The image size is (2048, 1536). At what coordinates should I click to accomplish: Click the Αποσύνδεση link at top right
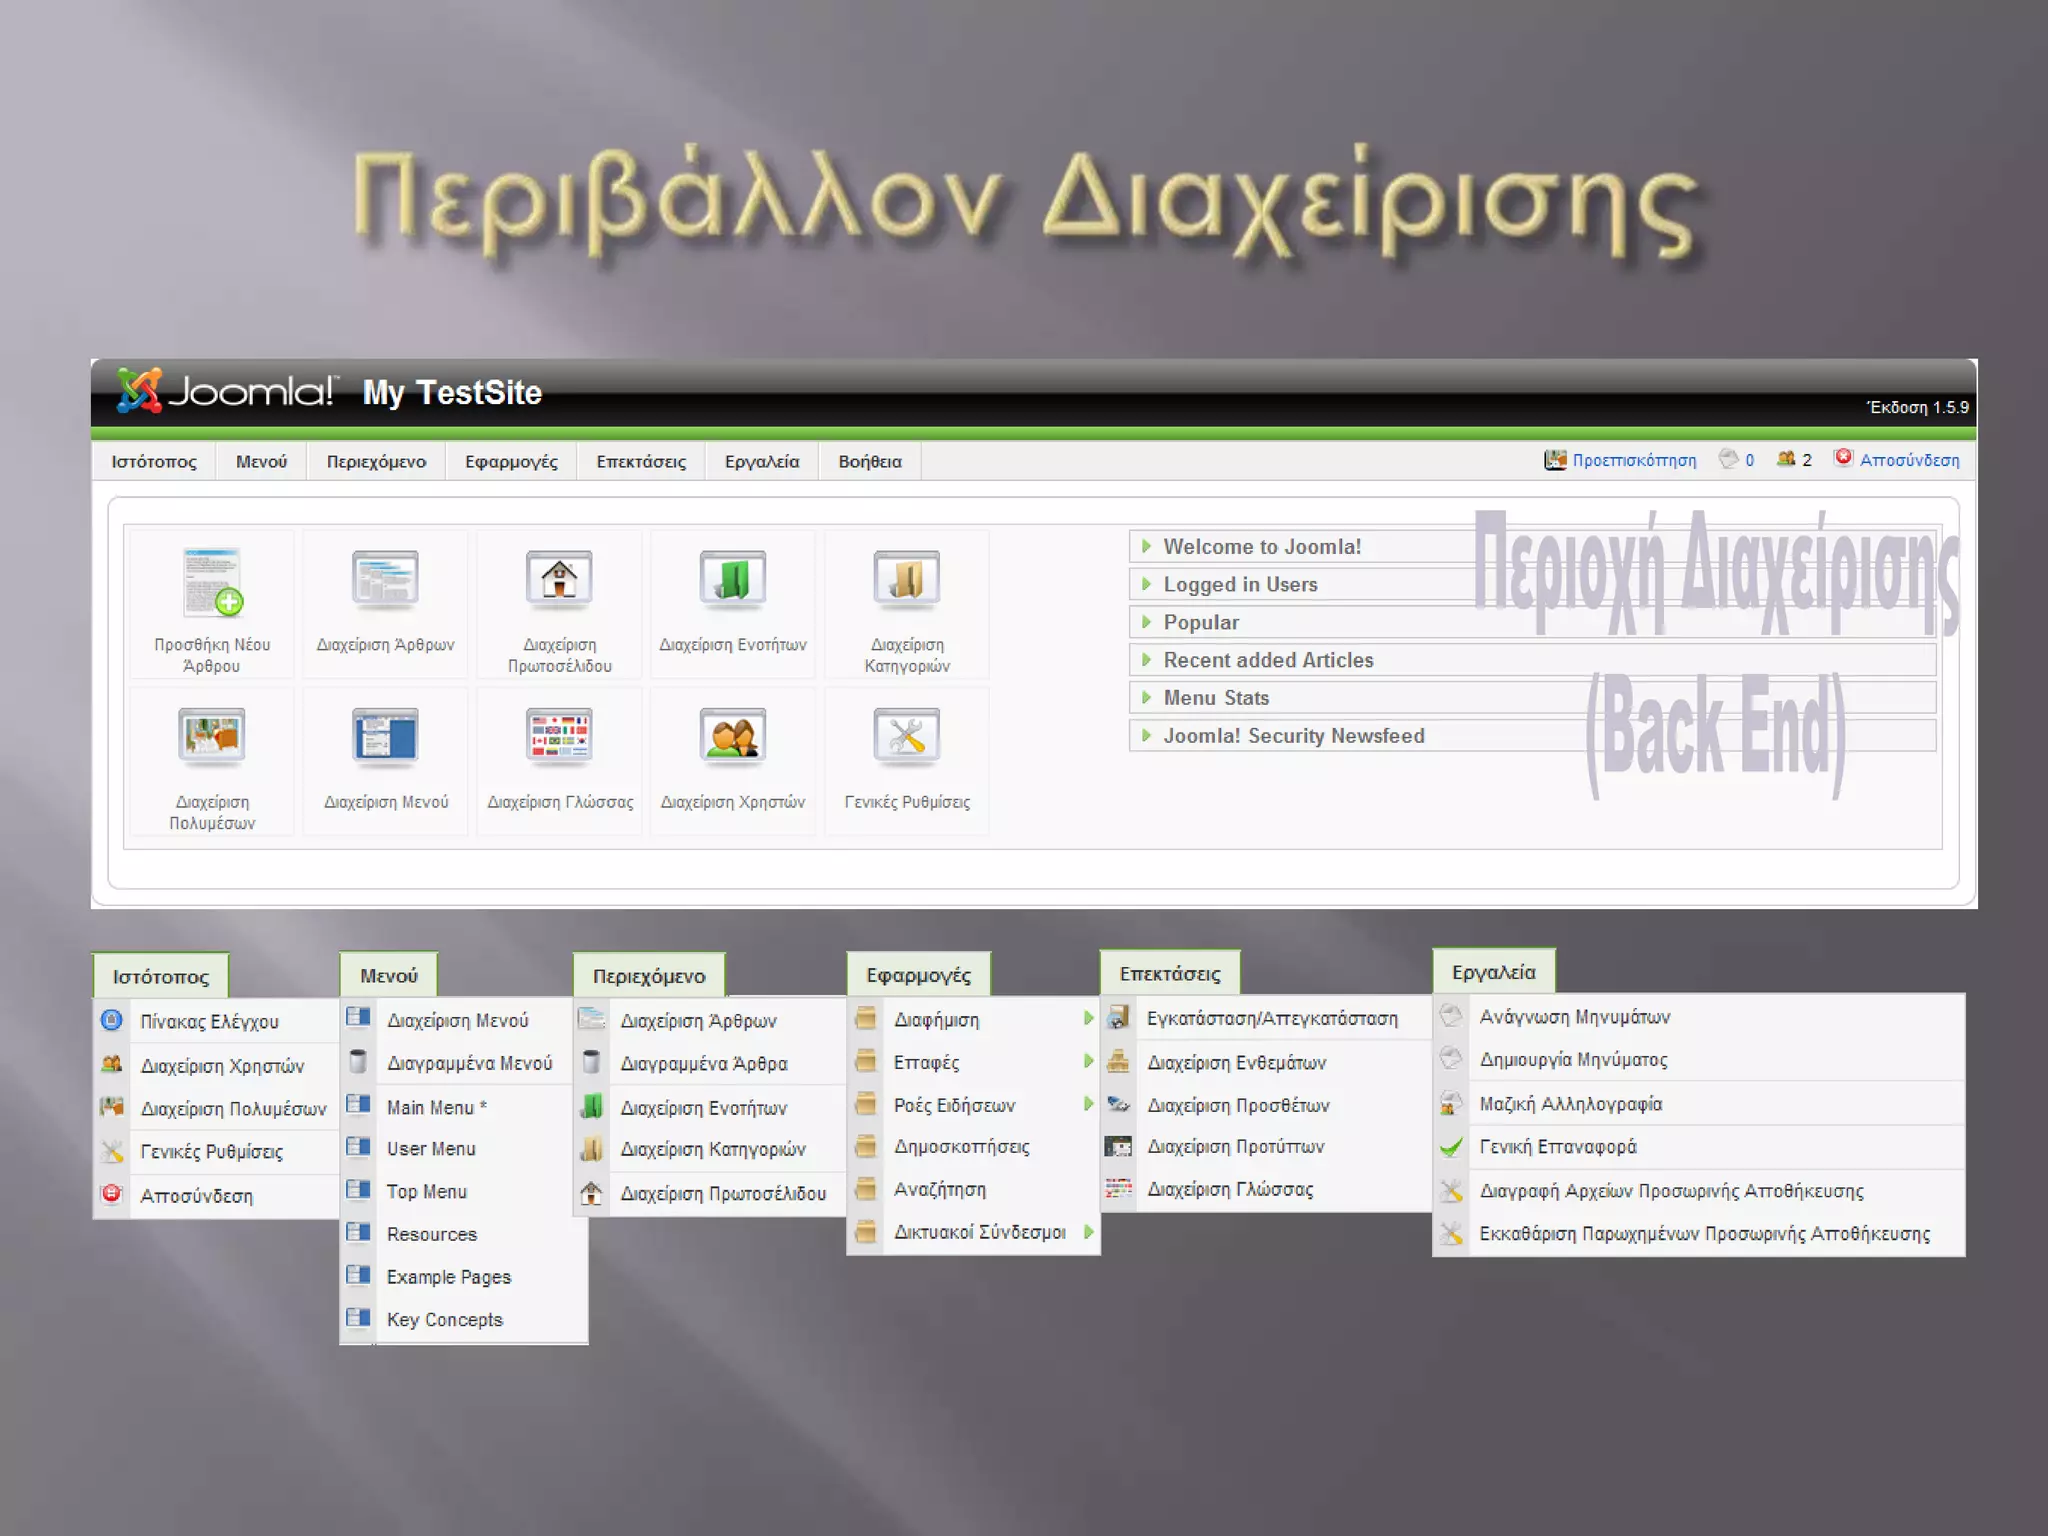coord(1908,460)
